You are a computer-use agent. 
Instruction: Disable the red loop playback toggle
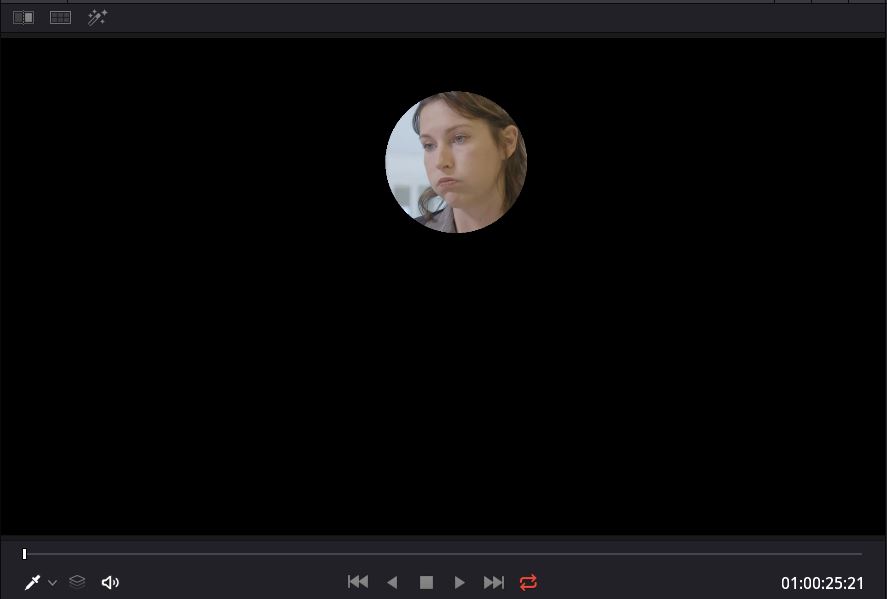coord(528,582)
